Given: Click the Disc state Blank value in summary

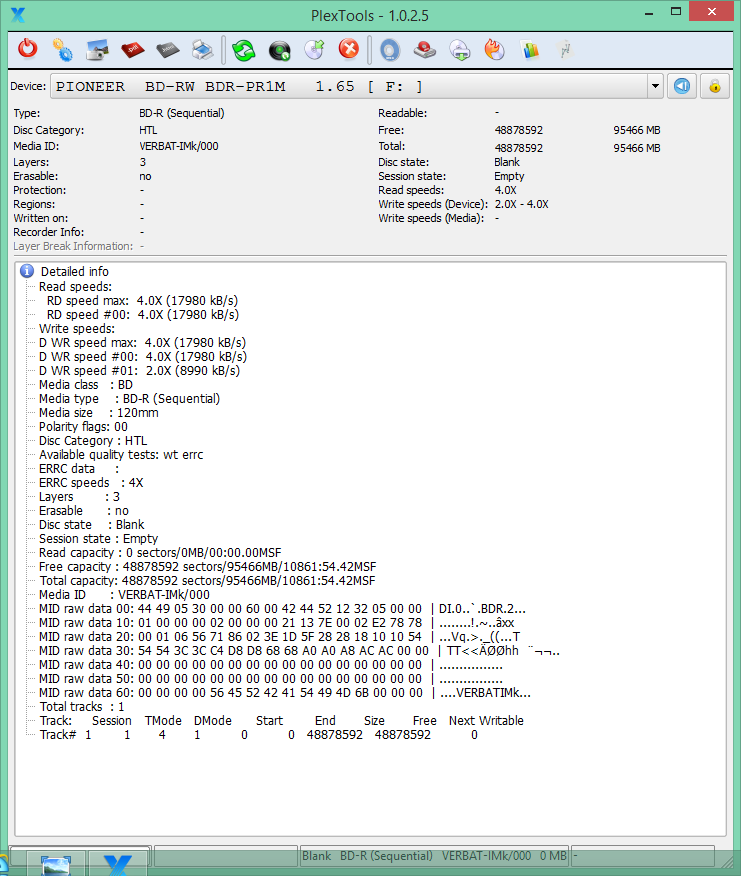Looking at the screenshot, I should pyautogui.click(x=507, y=162).
